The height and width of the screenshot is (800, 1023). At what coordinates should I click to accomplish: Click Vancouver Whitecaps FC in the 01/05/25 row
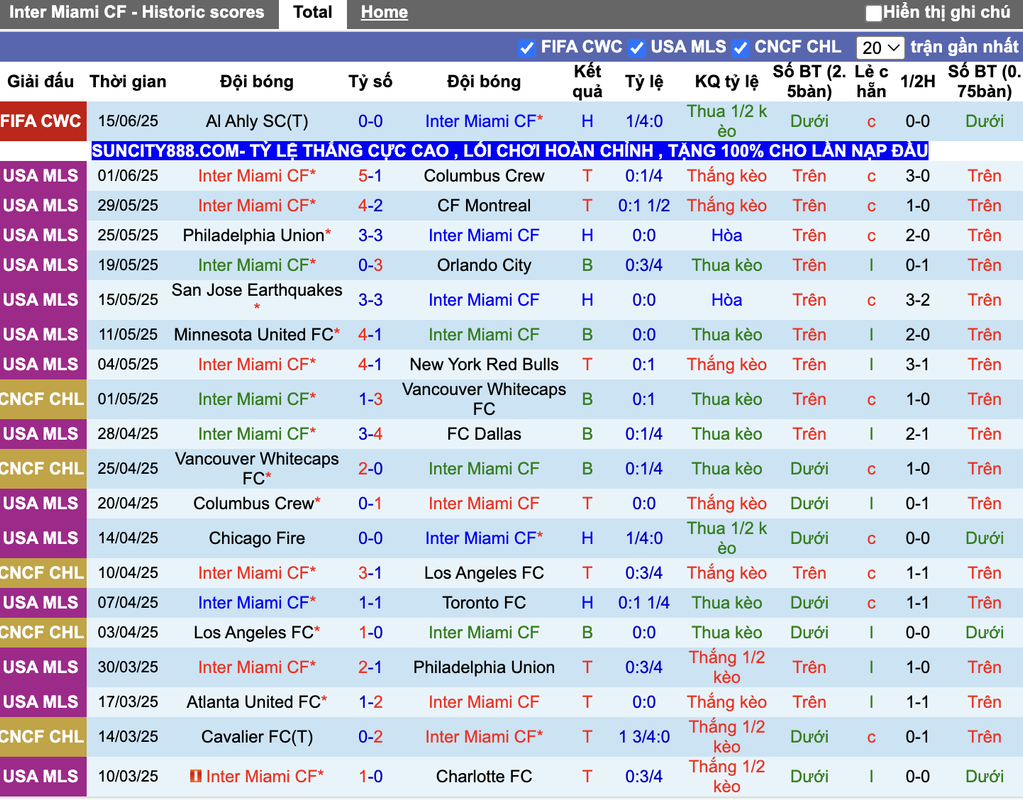483,399
